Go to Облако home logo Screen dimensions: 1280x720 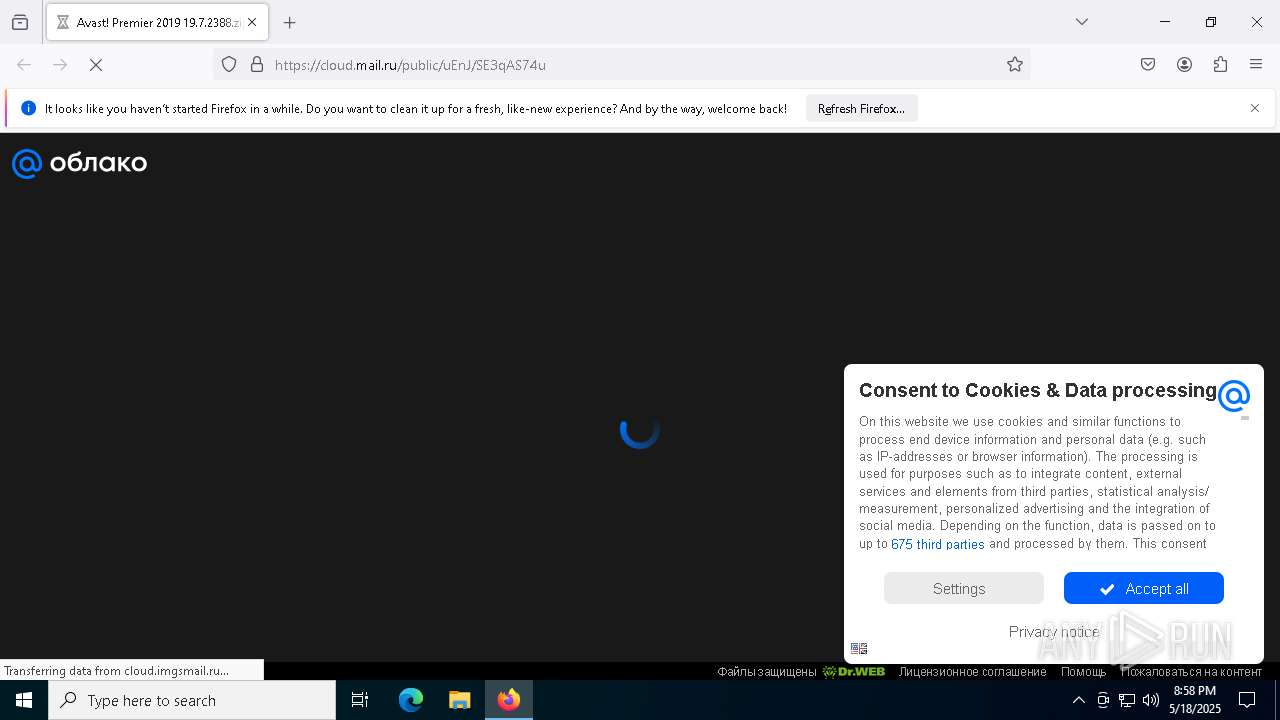click(x=80, y=163)
